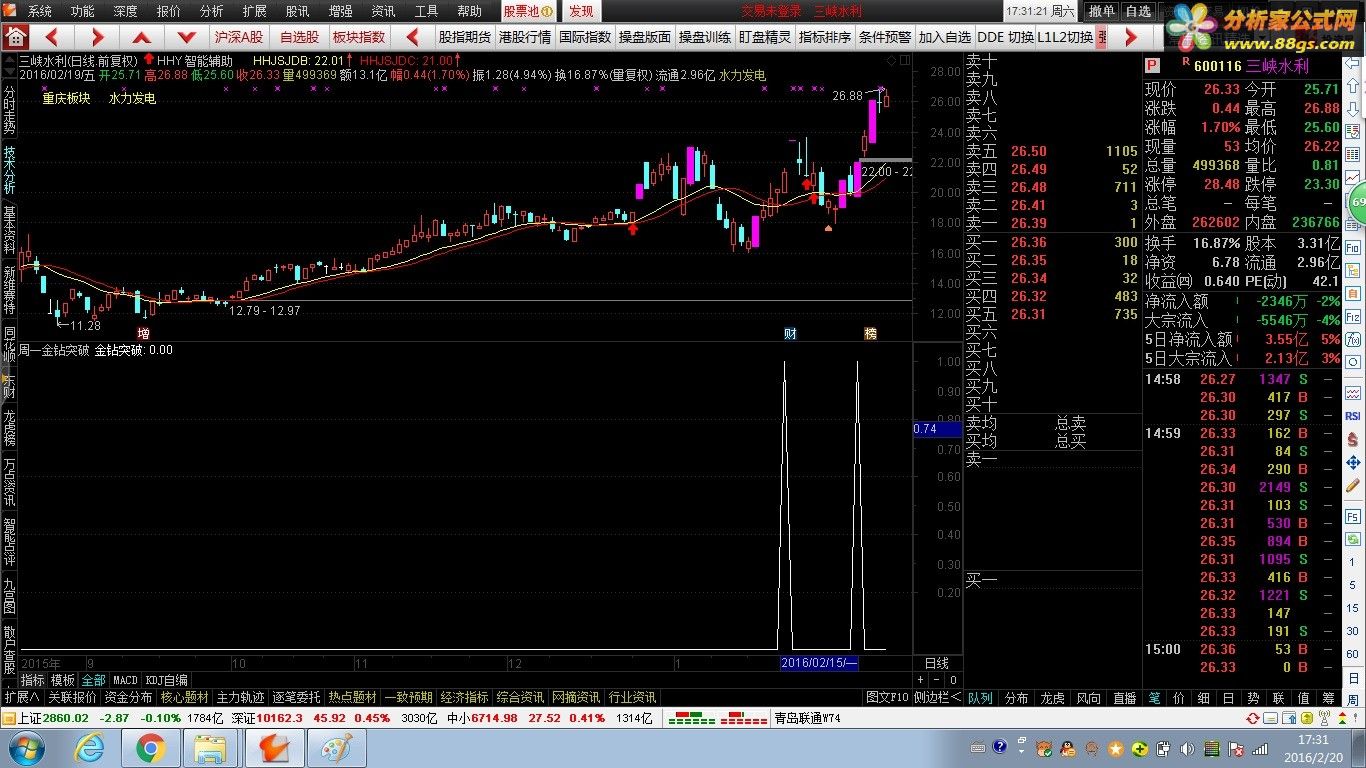The width and height of the screenshot is (1366, 768).
Task: Select the 全部 indicator tab
Action: point(93,680)
